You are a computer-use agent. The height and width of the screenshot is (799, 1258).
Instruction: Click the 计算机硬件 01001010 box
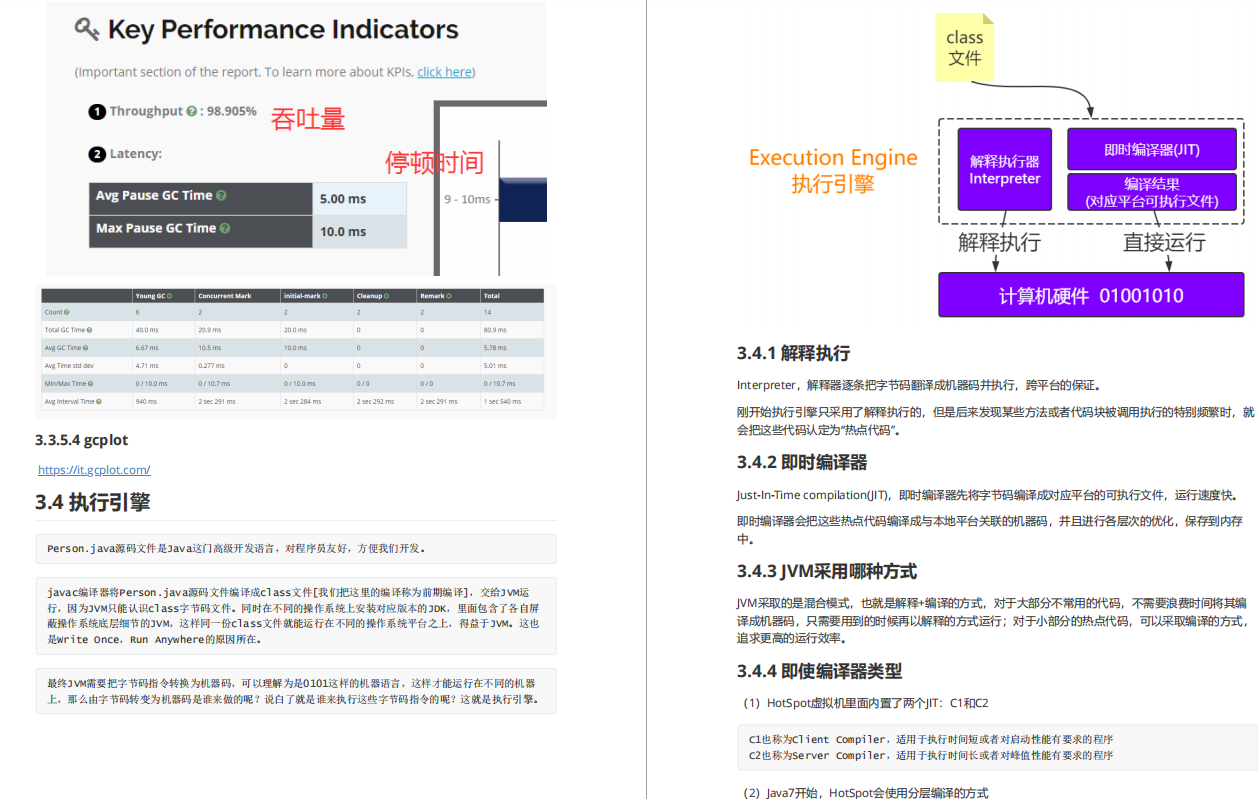pyautogui.click(x=1091, y=295)
